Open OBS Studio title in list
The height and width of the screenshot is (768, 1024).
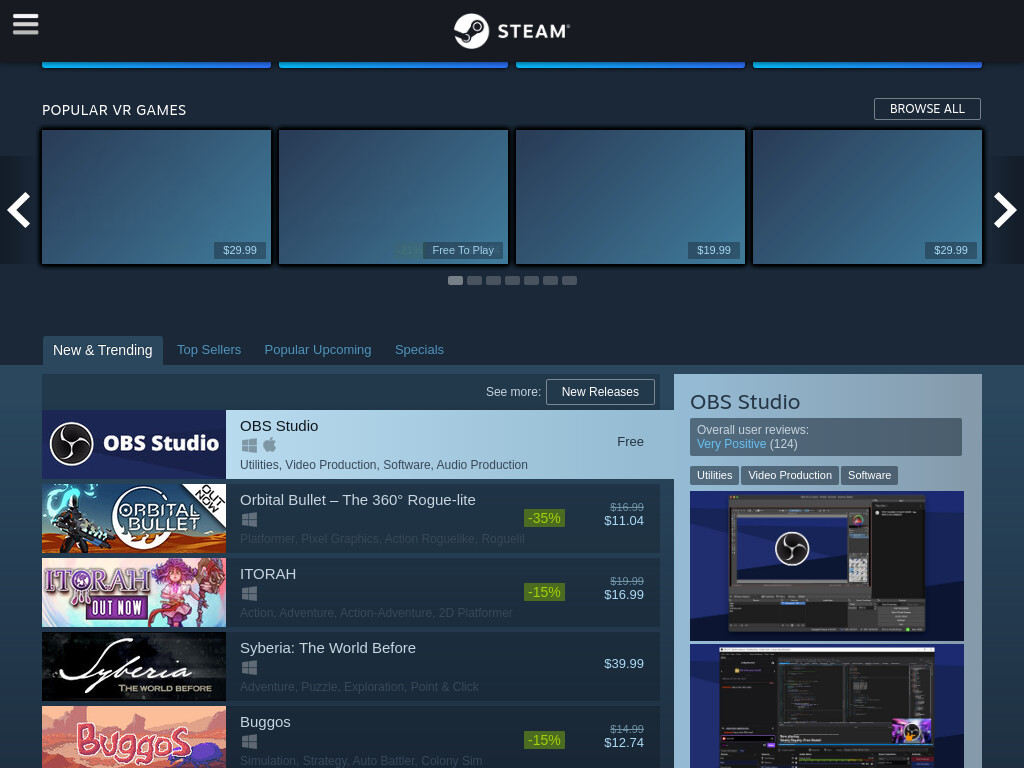pos(279,426)
